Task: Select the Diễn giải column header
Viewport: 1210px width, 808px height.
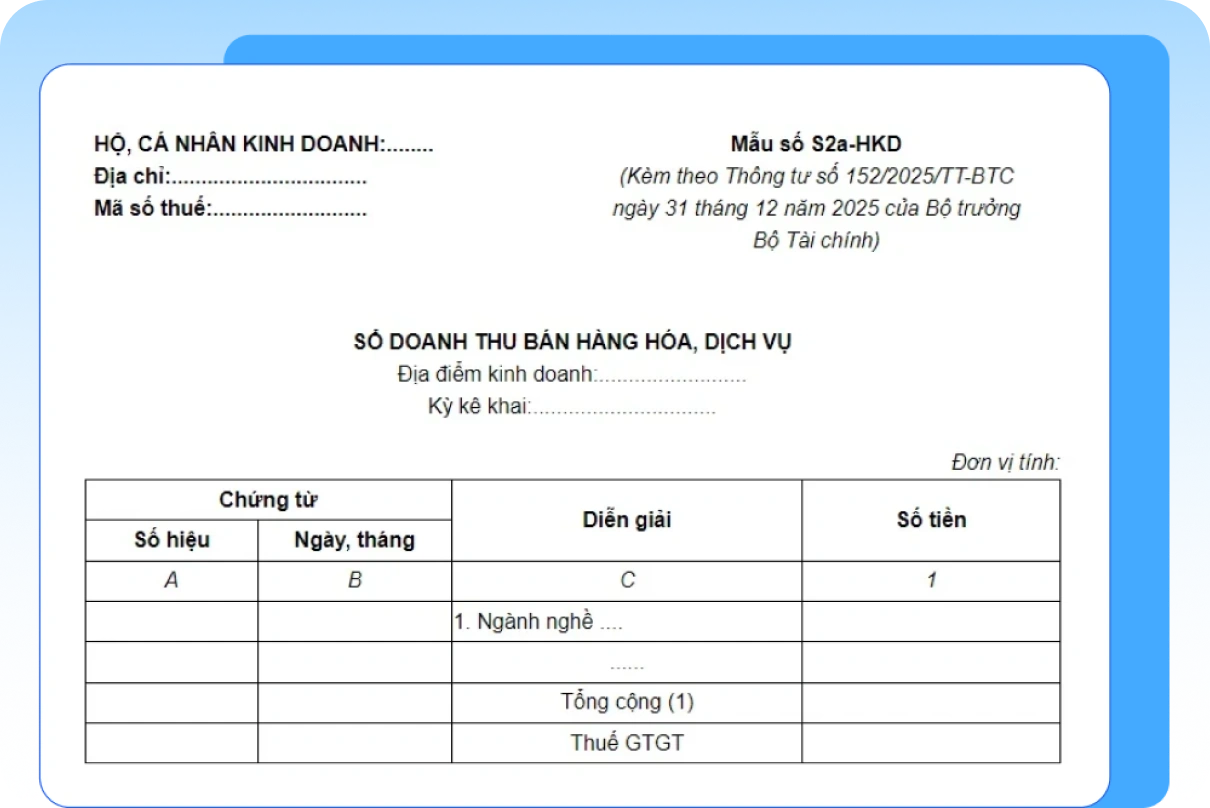Action: coord(627,520)
